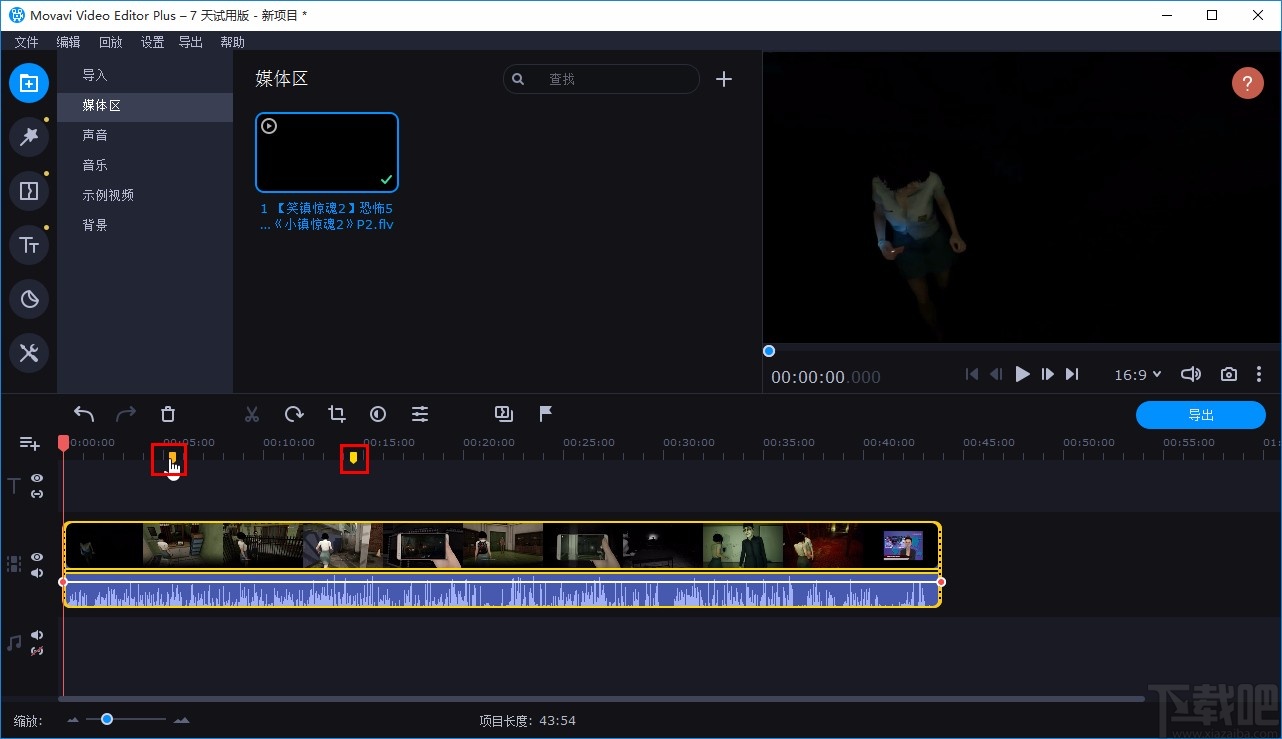
Task: Open the Titles text panel icon
Action: click(x=29, y=245)
